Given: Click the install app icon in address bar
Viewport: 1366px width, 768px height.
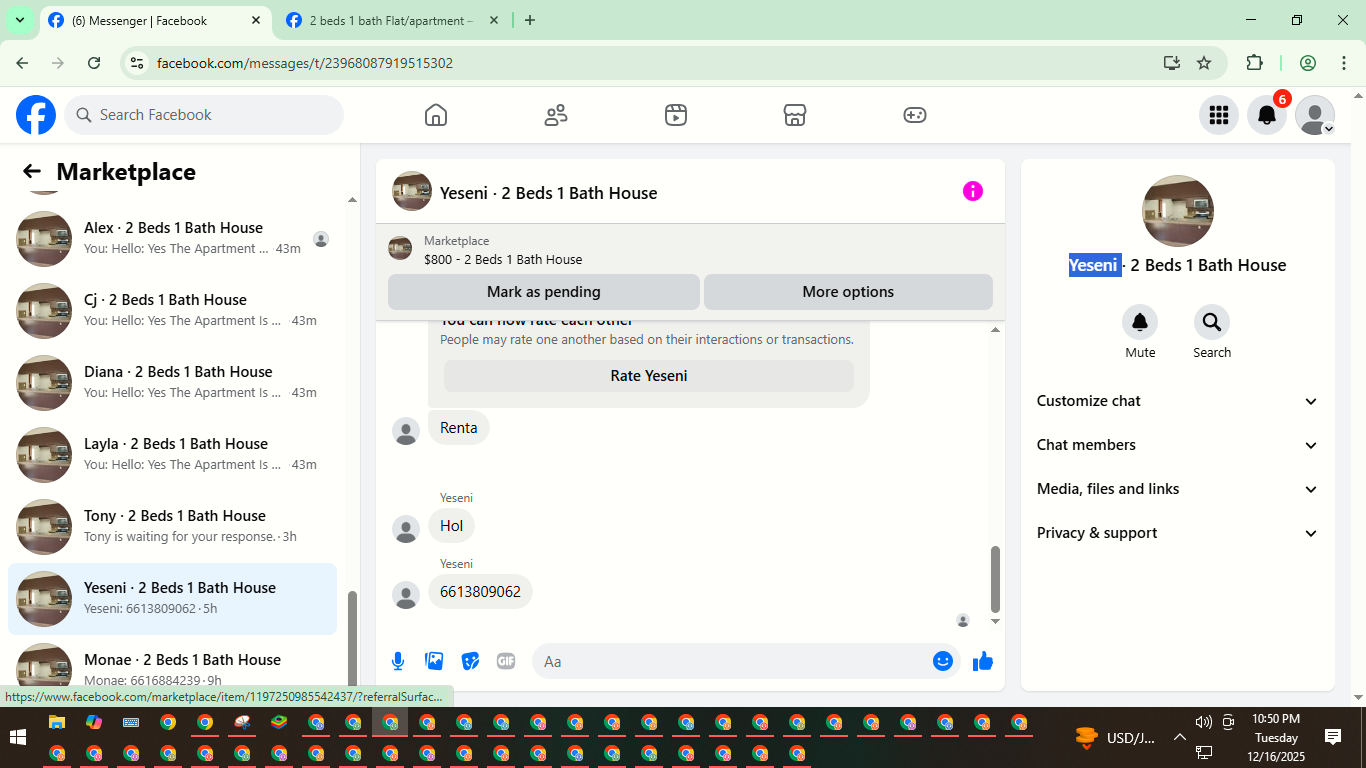Looking at the screenshot, I should tap(1172, 63).
